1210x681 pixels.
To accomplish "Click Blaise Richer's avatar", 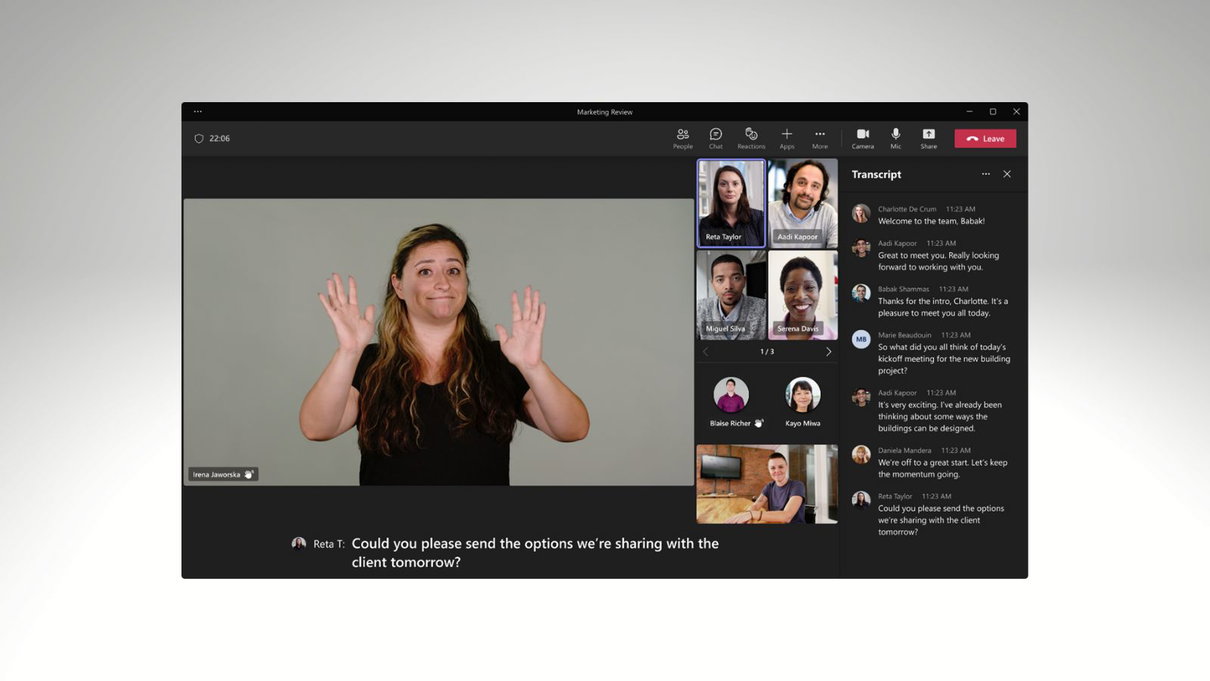I will 731,395.
